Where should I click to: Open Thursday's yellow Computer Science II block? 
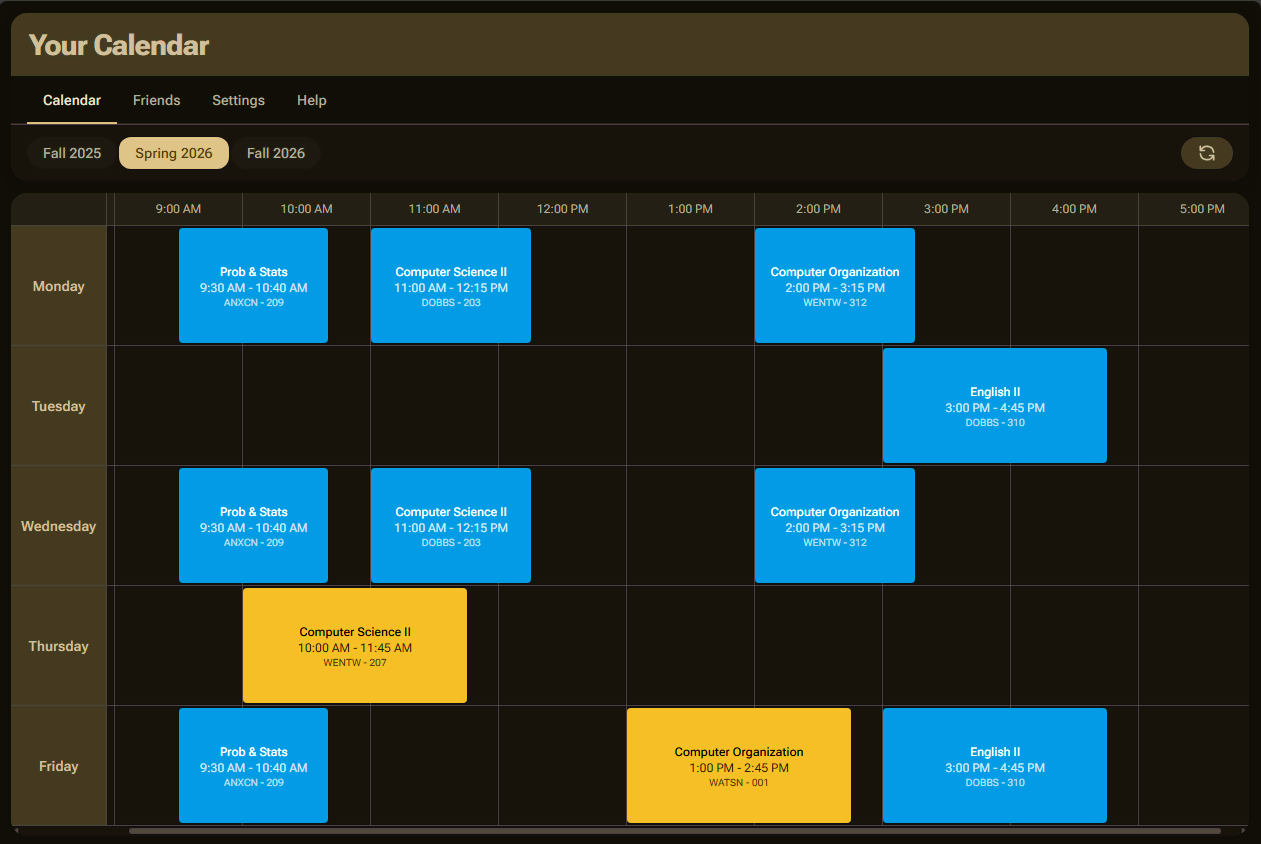pos(355,646)
